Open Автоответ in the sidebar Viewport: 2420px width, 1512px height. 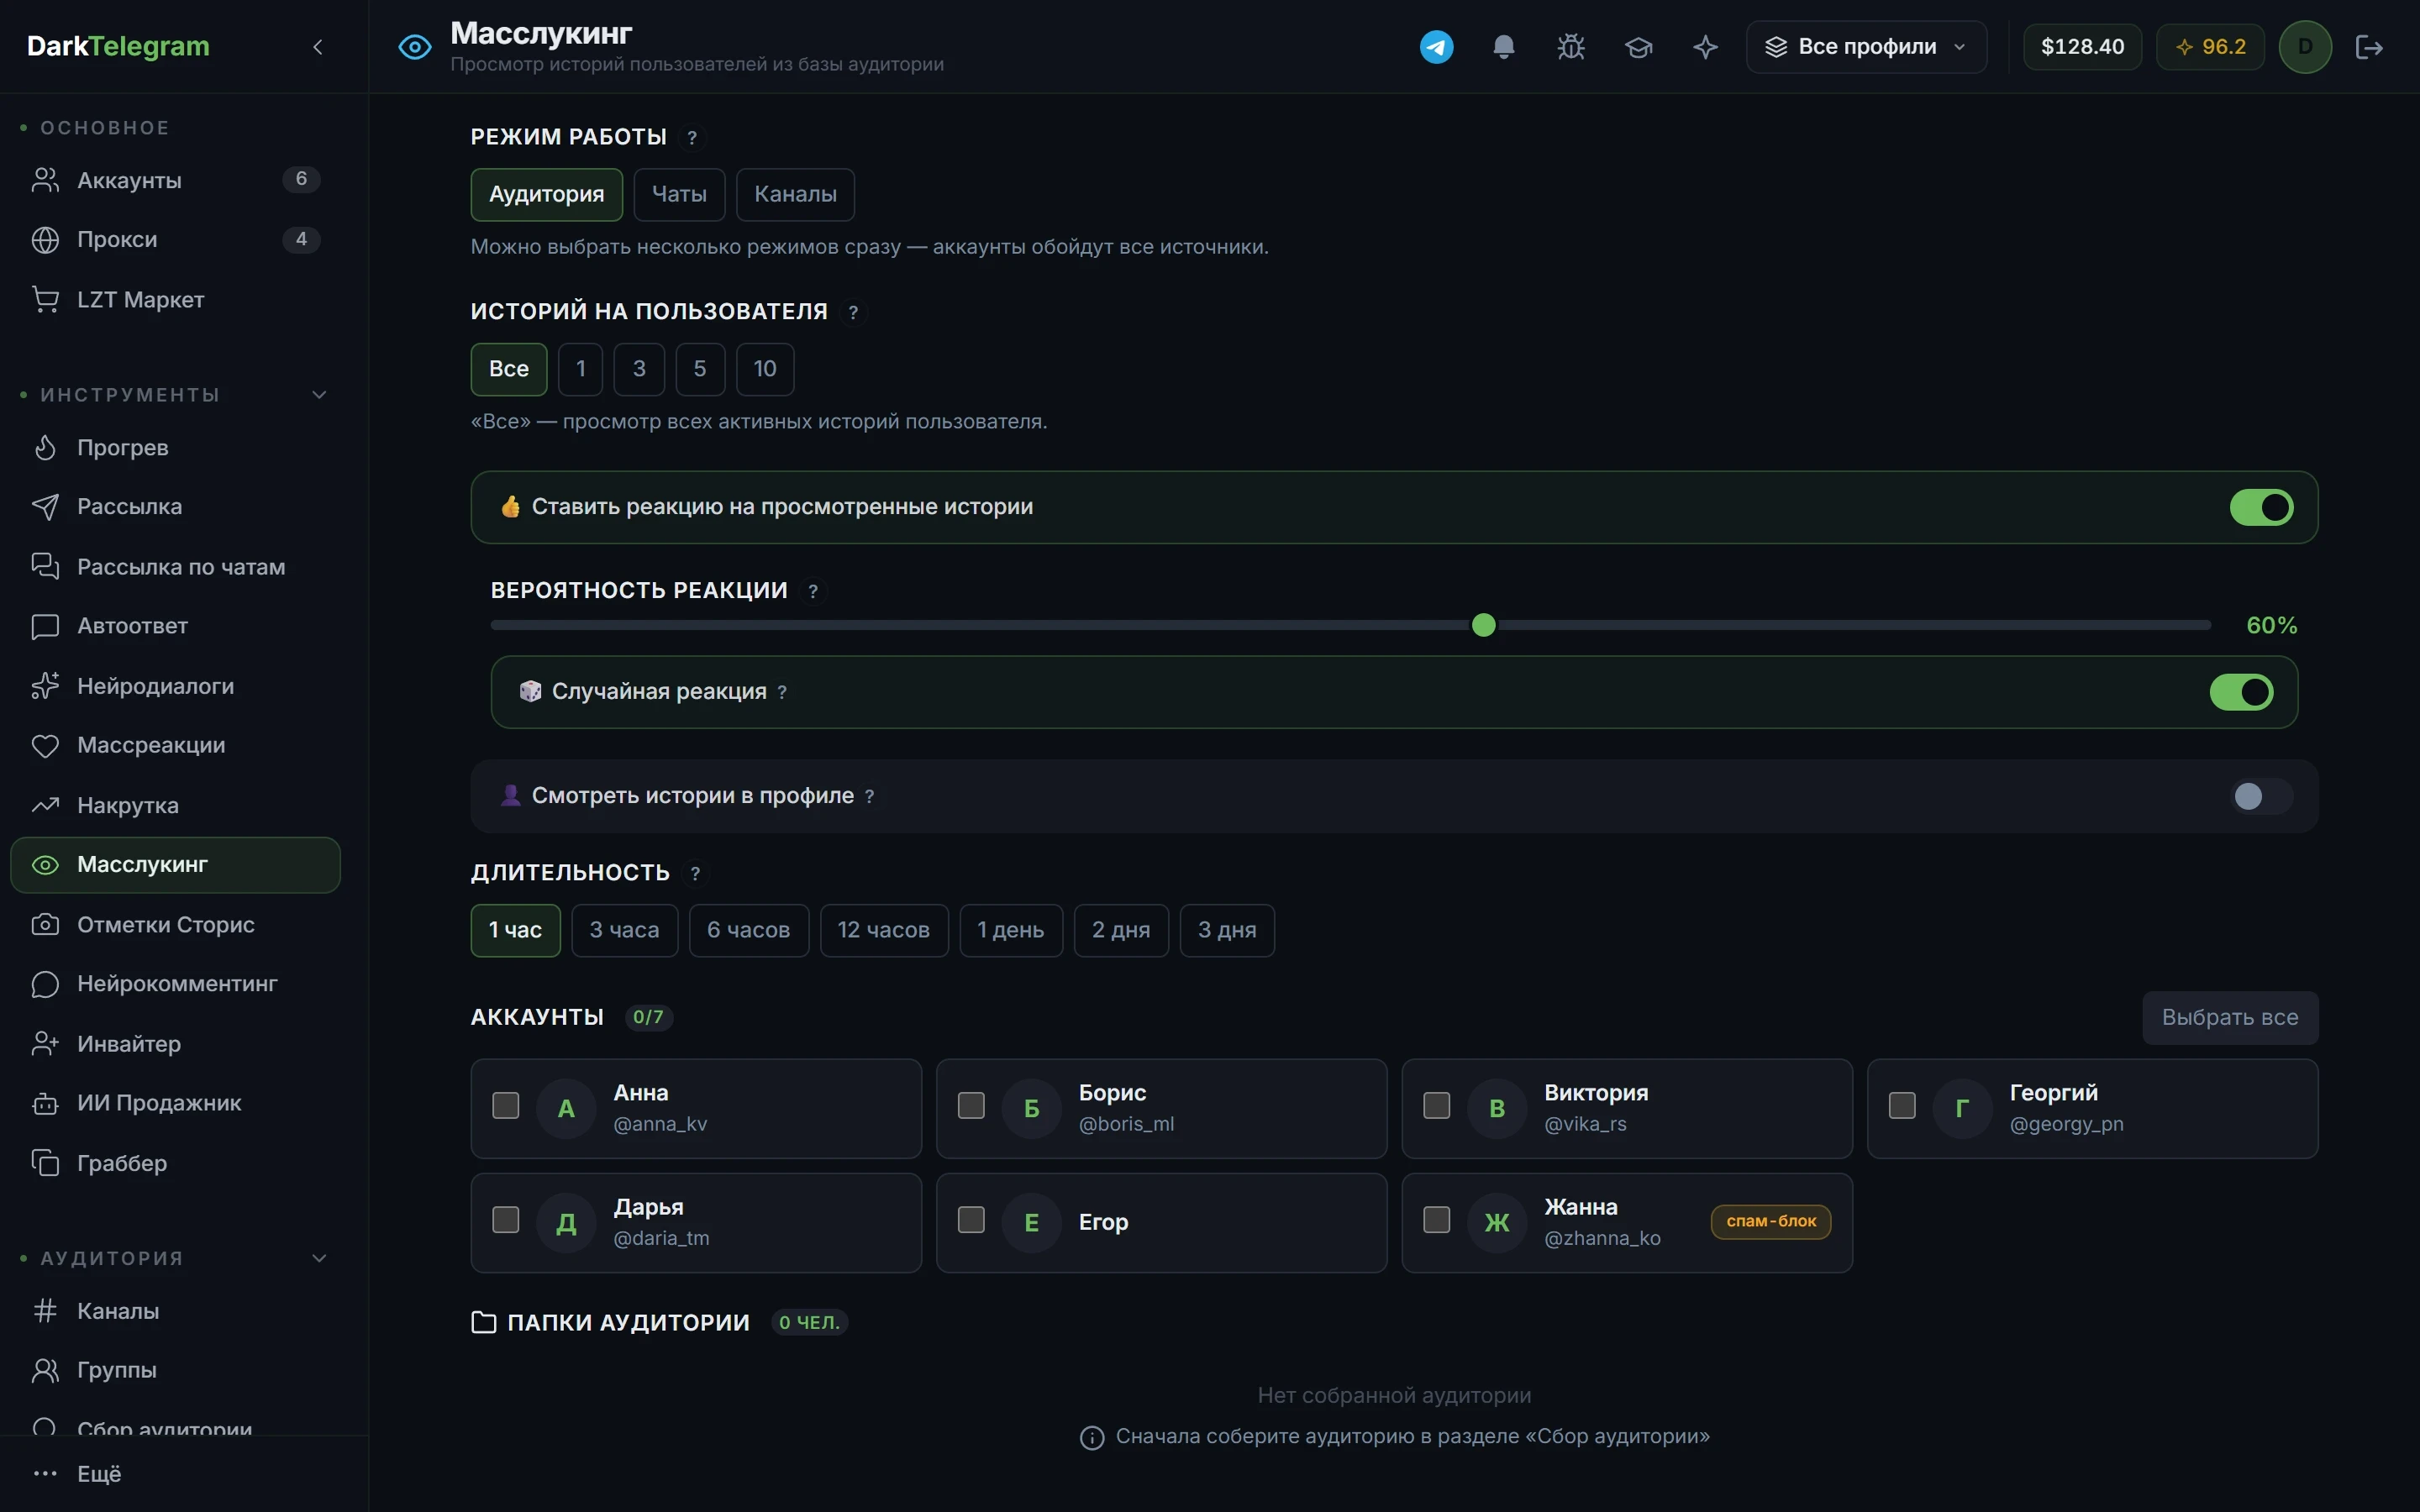pyautogui.click(x=175, y=626)
